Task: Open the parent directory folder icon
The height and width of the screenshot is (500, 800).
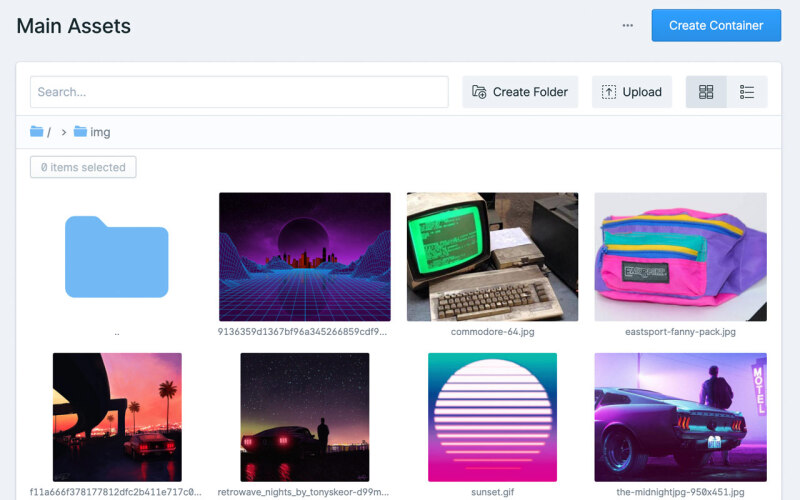Action: 117,257
